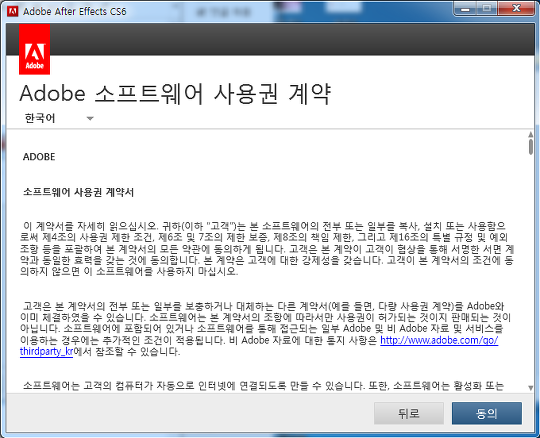This screenshot has height=438, width=540.
Task: Open the http://www.adobe.com/go/ hyperlink
Action: tap(439, 340)
